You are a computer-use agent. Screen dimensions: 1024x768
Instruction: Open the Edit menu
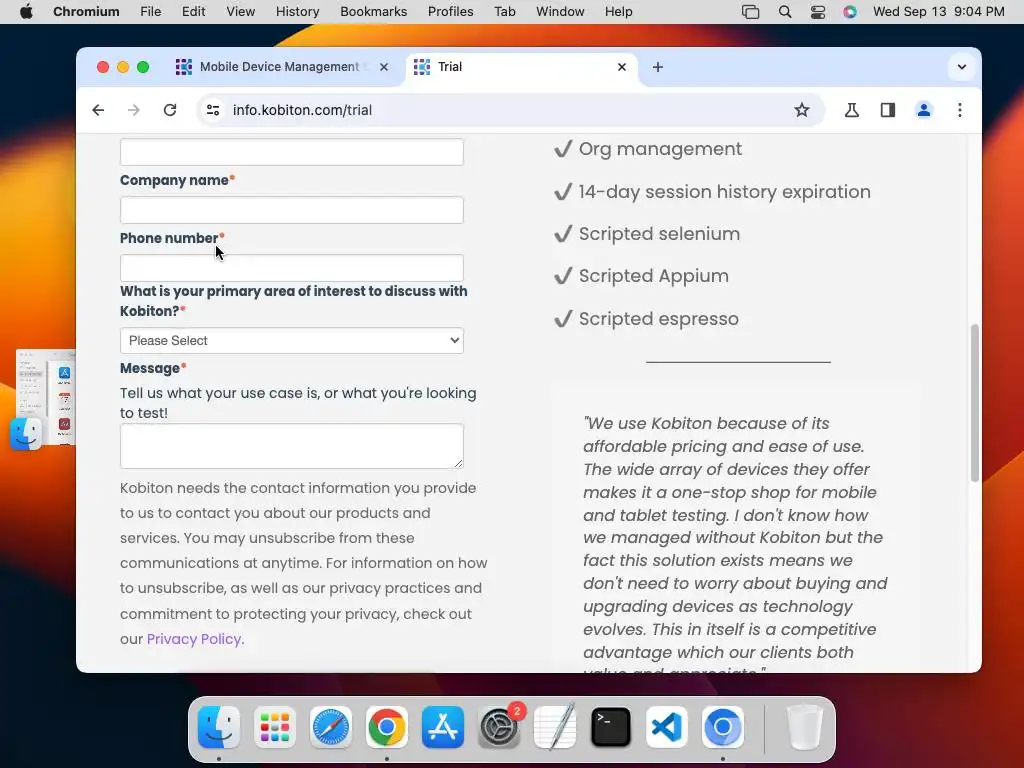(193, 12)
